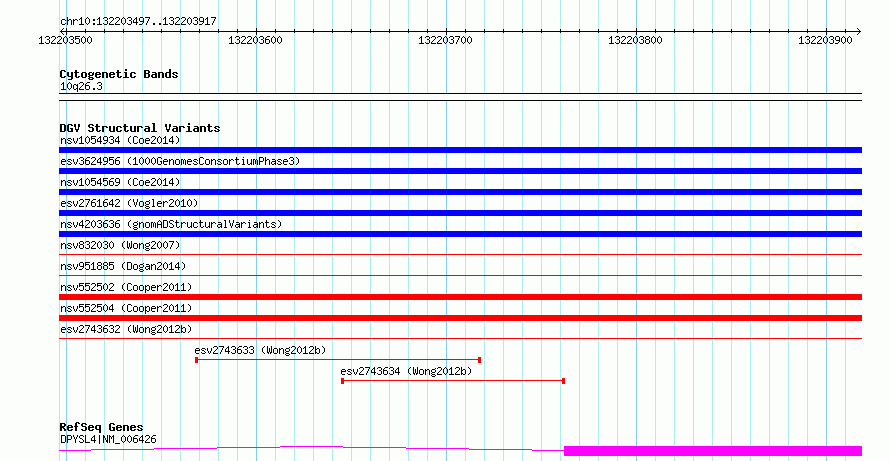Click the esv2761642 (Vogler2010) label
This screenshot has height=461, width=890.
coord(129,203)
